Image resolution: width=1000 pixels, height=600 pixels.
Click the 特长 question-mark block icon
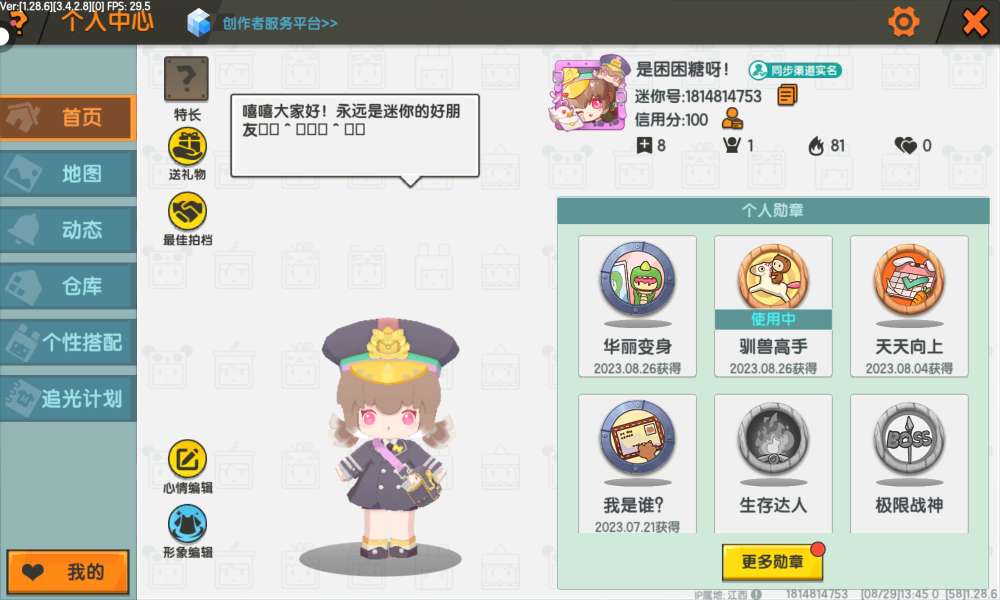coord(186,80)
